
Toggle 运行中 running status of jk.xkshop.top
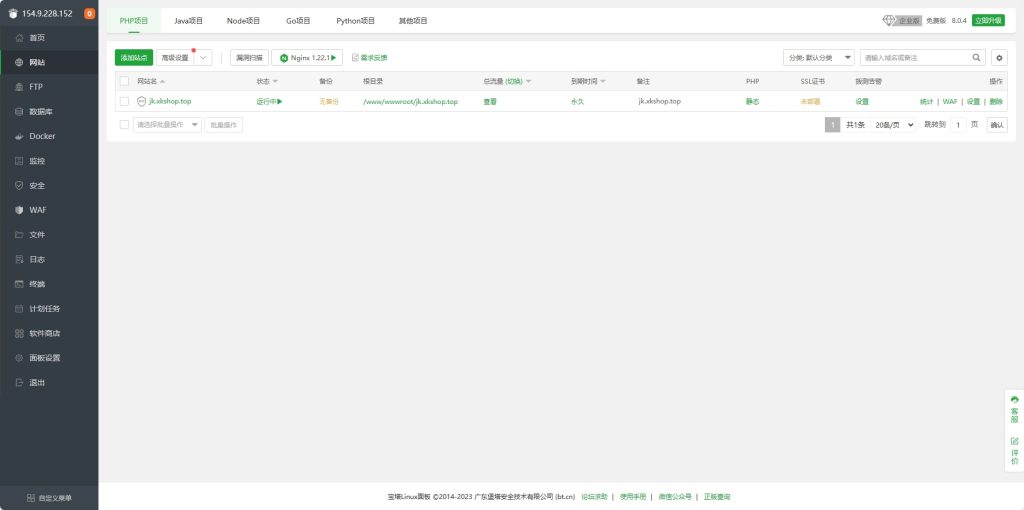269,101
